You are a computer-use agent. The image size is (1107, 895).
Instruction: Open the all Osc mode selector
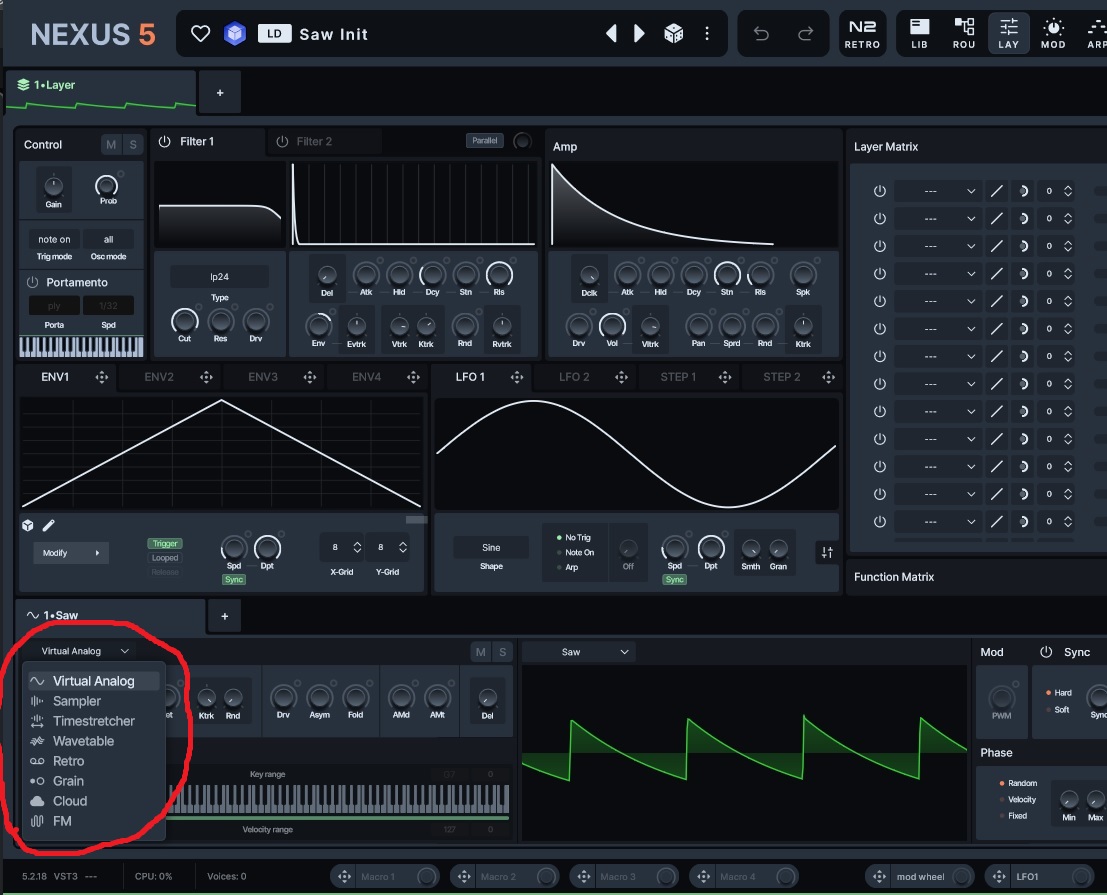[x=108, y=240]
